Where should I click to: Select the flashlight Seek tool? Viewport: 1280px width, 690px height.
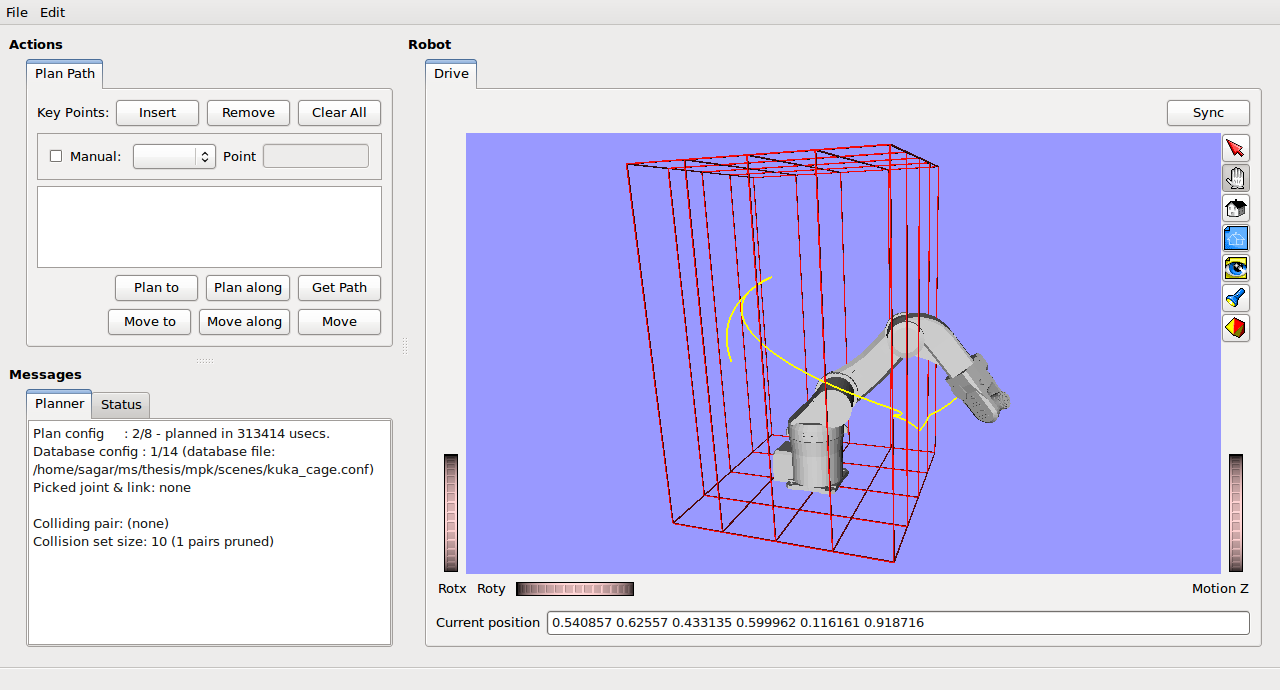[1236, 298]
